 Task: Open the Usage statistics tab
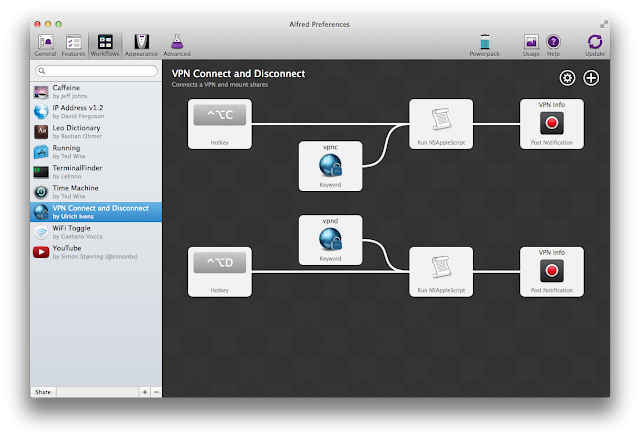coord(531,45)
